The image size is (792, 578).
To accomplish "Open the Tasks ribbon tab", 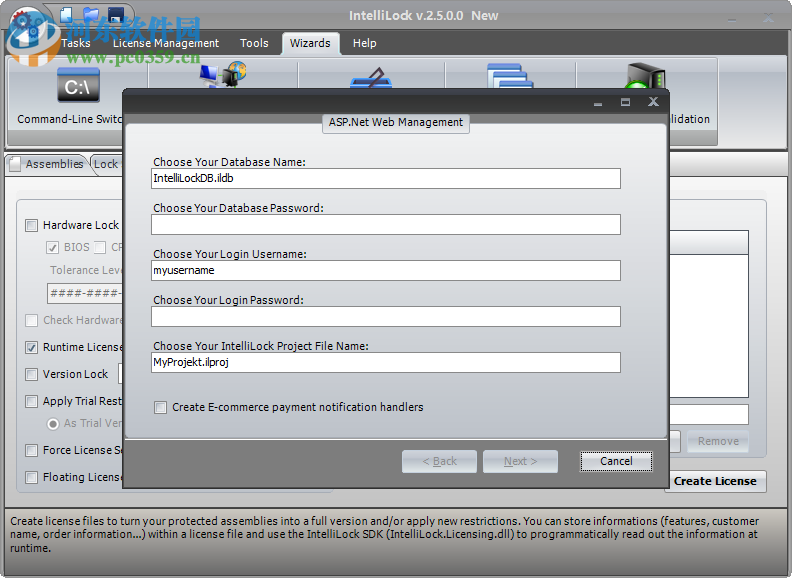I will coord(76,43).
